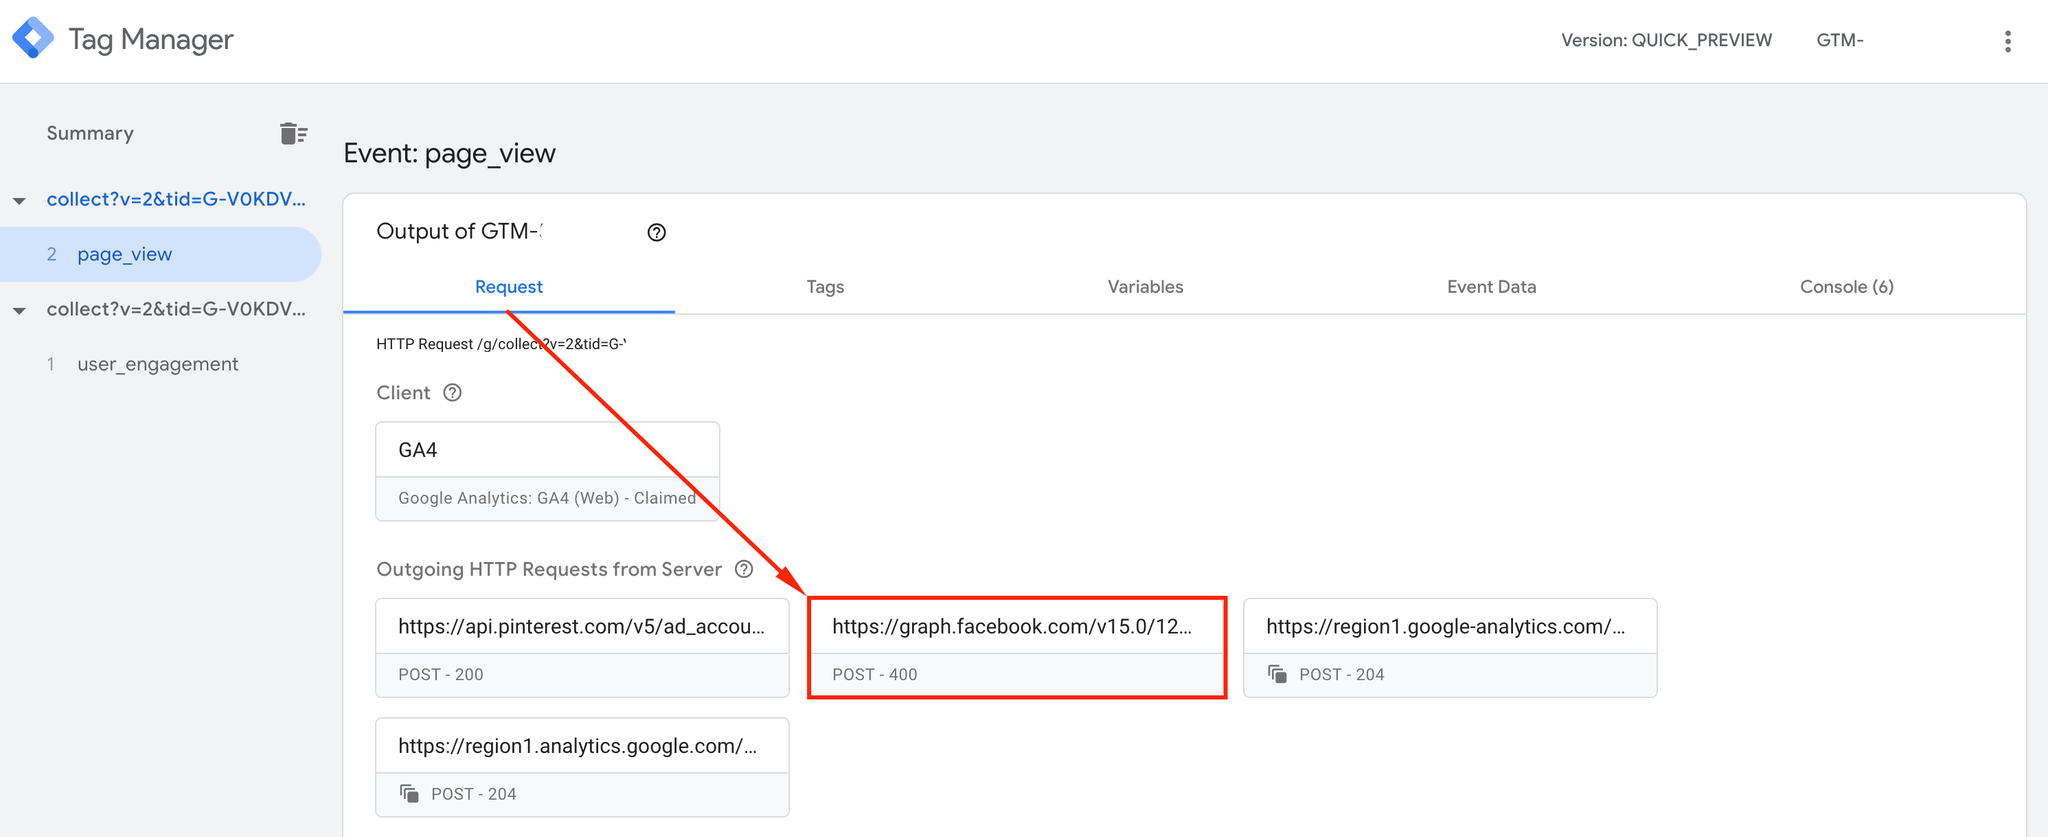The width and height of the screenshot is (2048, 837).
Task: Click the HTTP Request /g/collect text line
Action: pos(501,344)
